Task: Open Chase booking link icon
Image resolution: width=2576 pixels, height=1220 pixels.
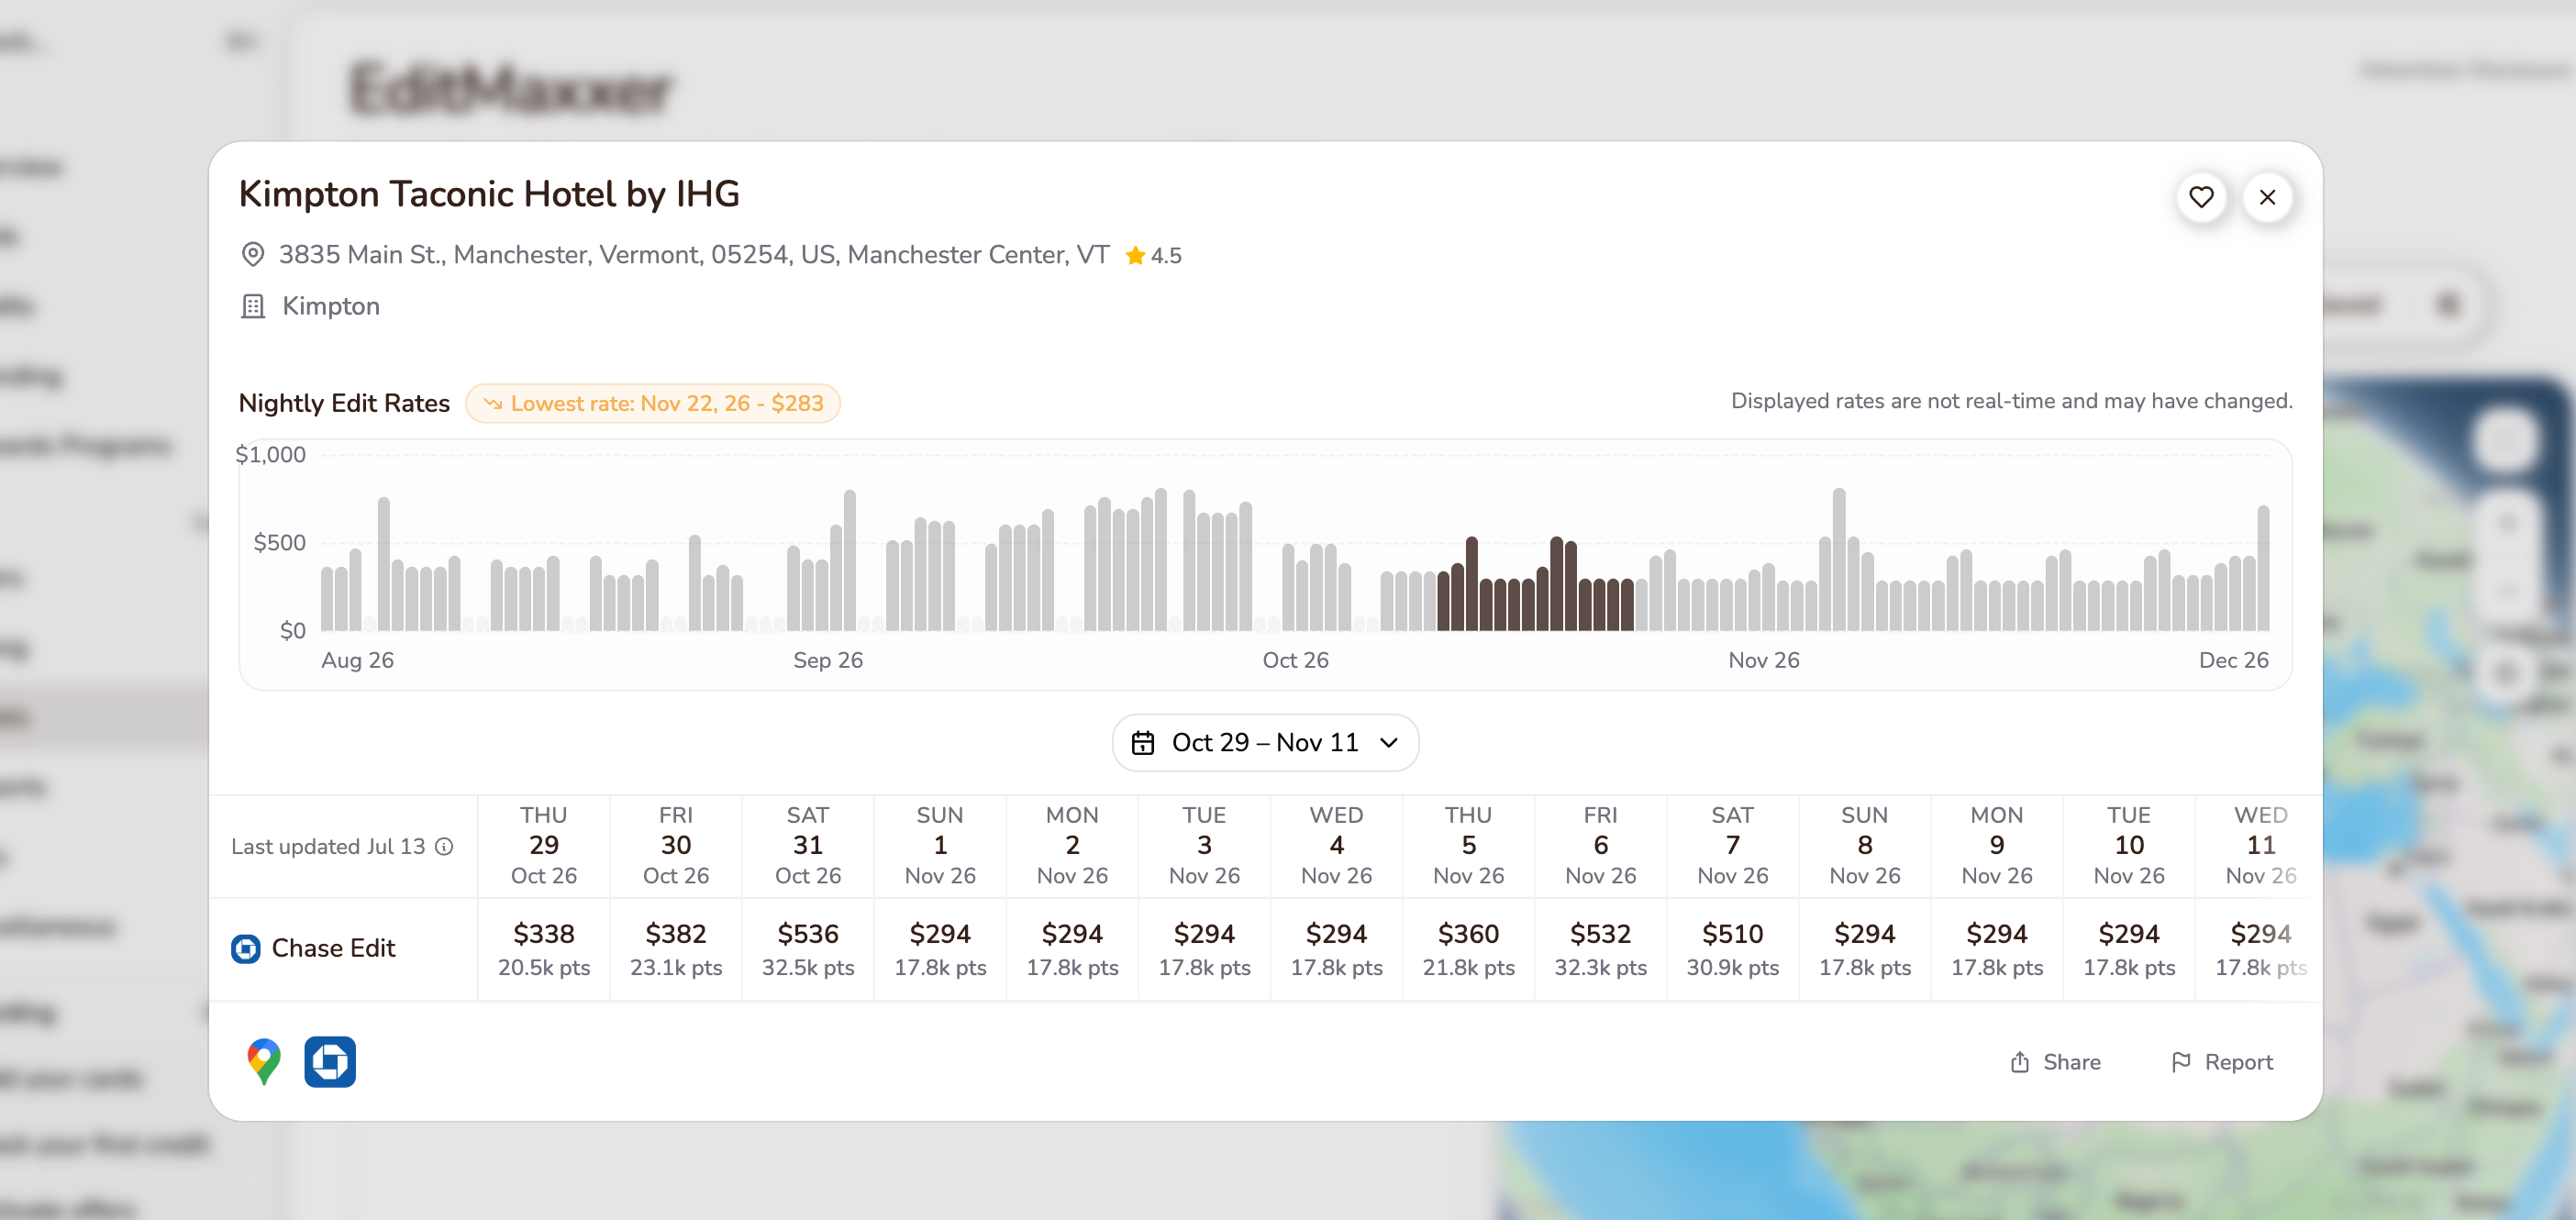Action: 330,1061
